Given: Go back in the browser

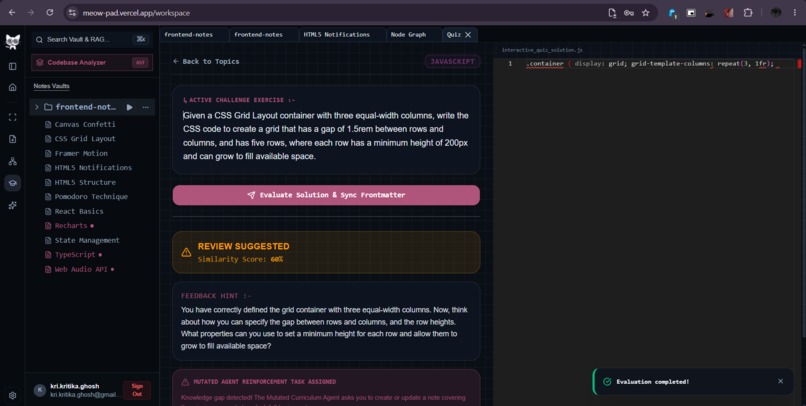Looking at the screenshot, I should tap(12, 13).
